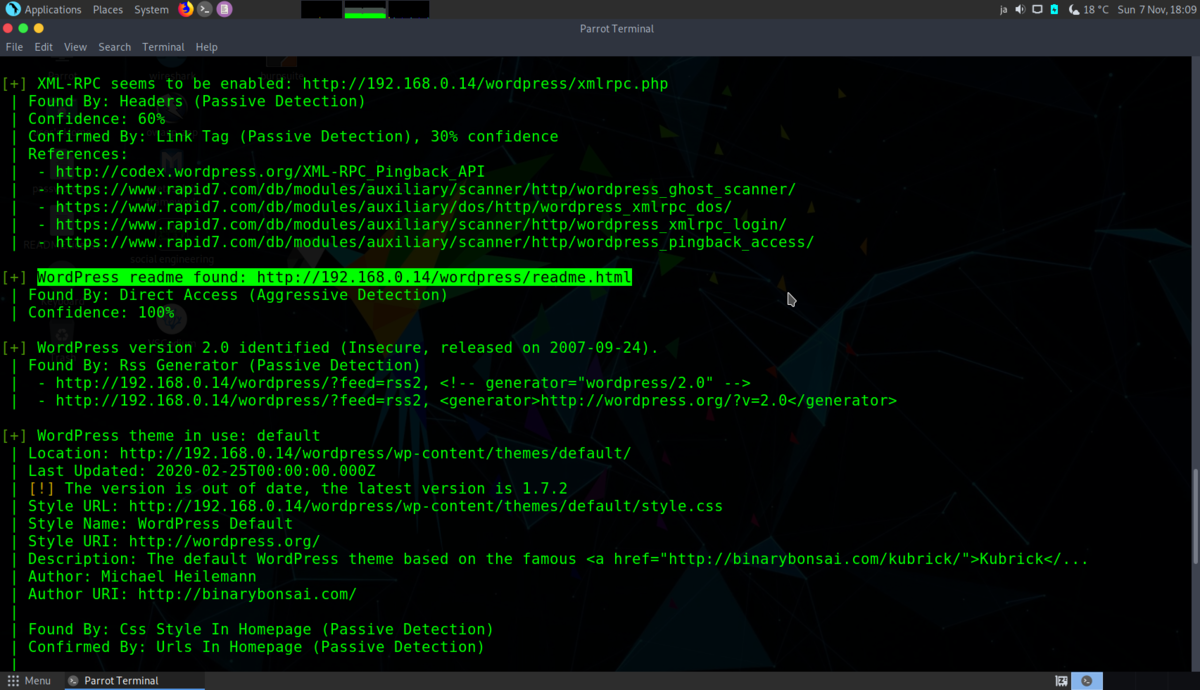Open the terminal launcher icon in panel
1200x690 pixels.
[205, 9]
